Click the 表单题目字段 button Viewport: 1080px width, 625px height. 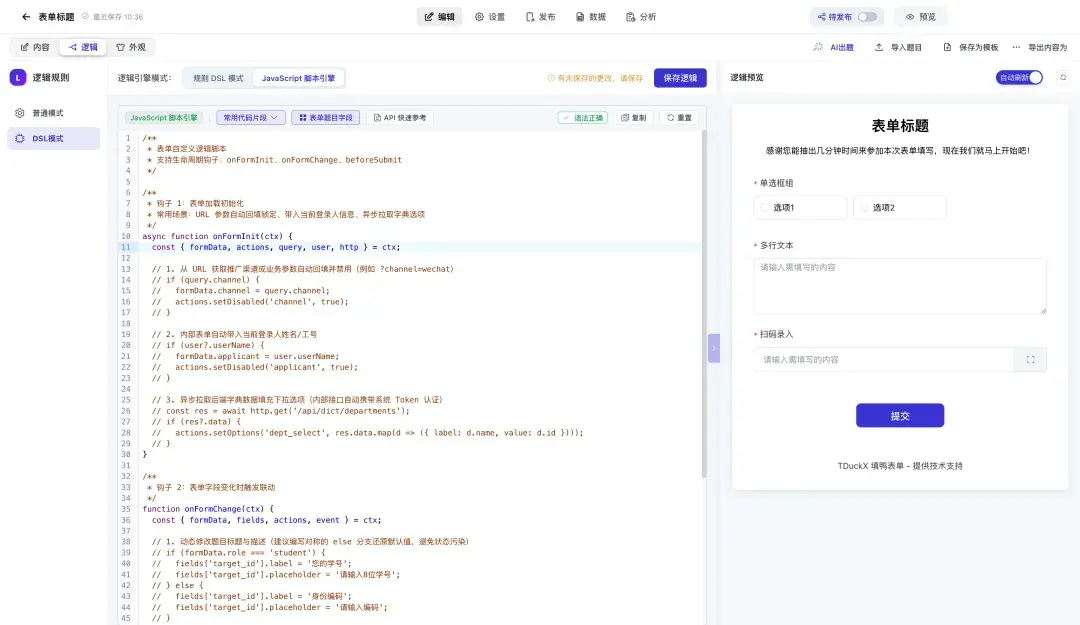coord(326,118)
